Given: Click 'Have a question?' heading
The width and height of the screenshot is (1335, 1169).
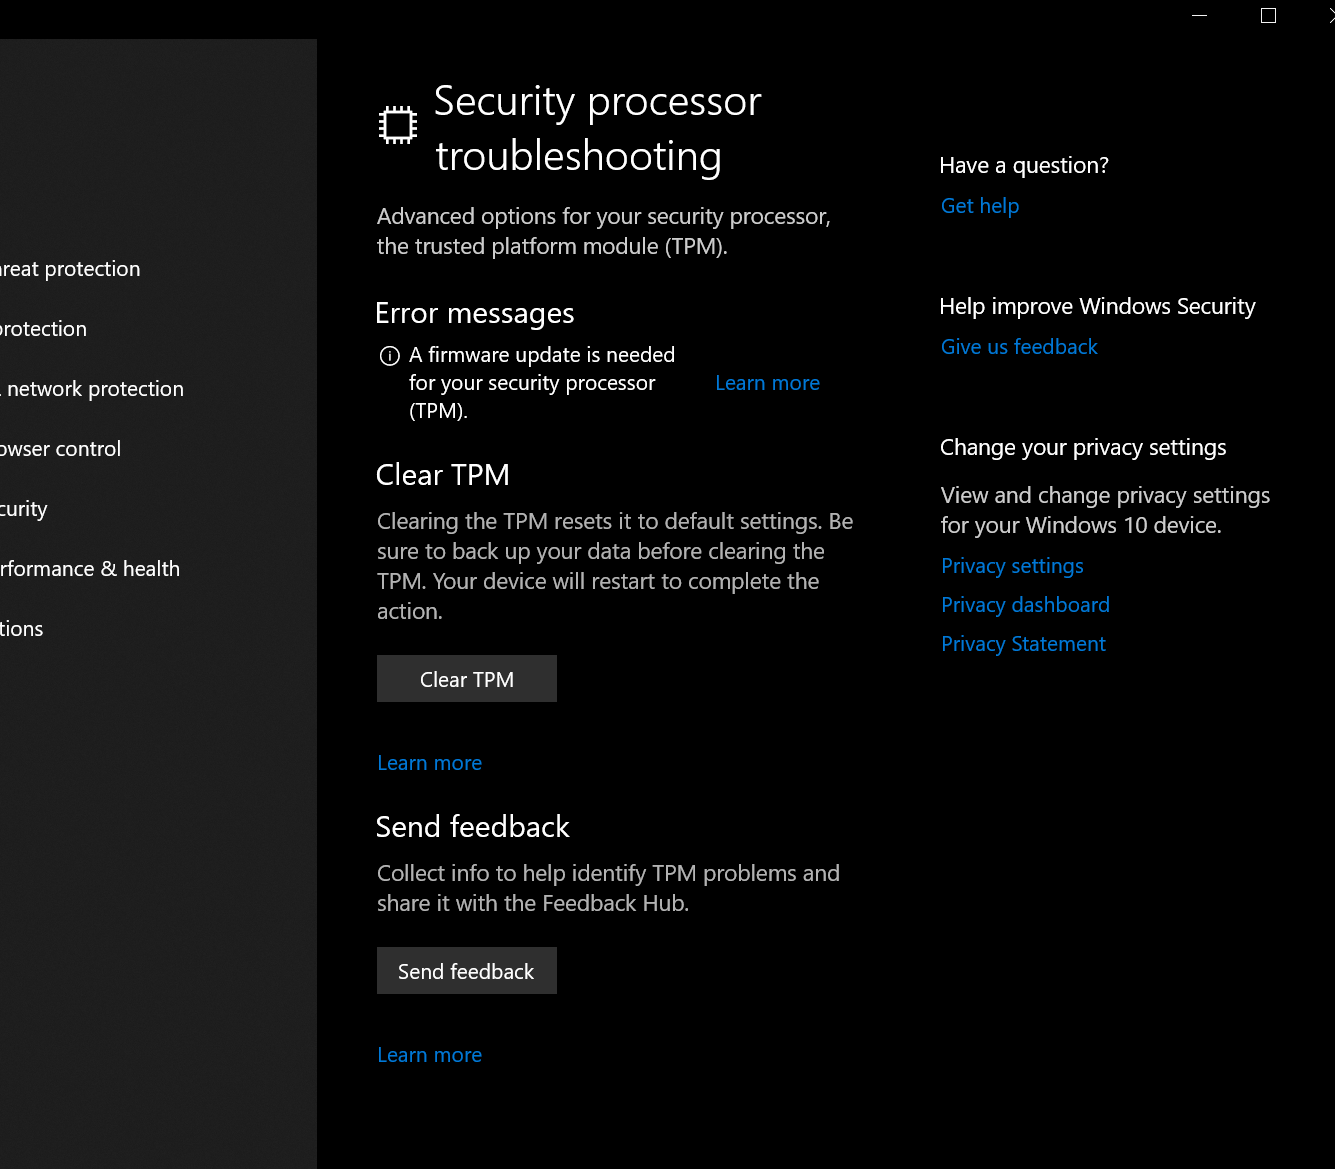Looking at the screenshot, I should tap(1024, 166).
